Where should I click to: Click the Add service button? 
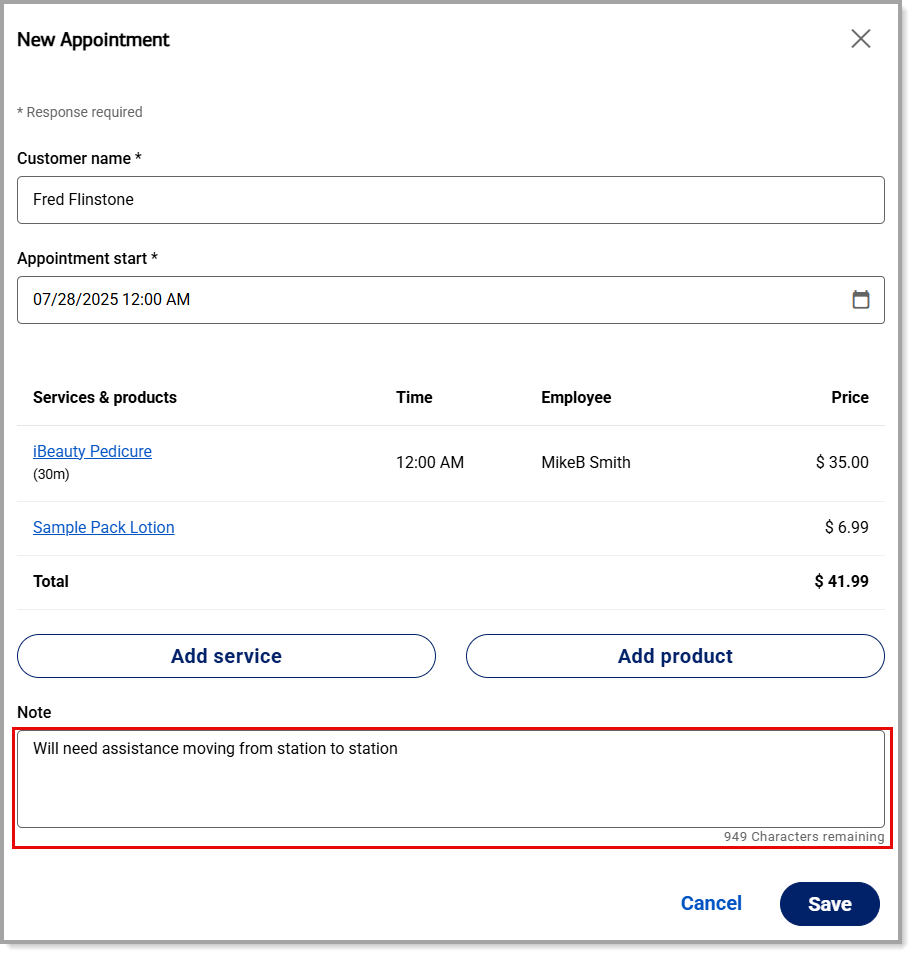(x=226, y=656)
